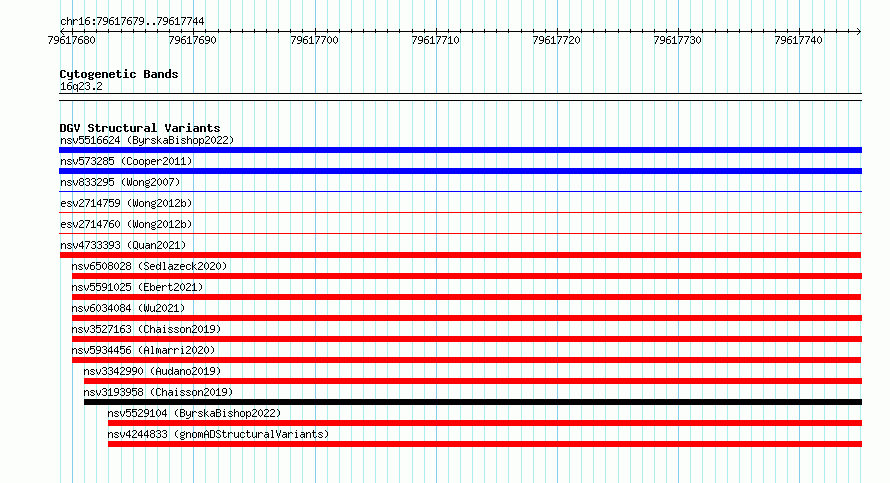The image size is (890, 483).
Task: Click the 16q23.2 cytogenetic band bar
Action: (460, 97)
